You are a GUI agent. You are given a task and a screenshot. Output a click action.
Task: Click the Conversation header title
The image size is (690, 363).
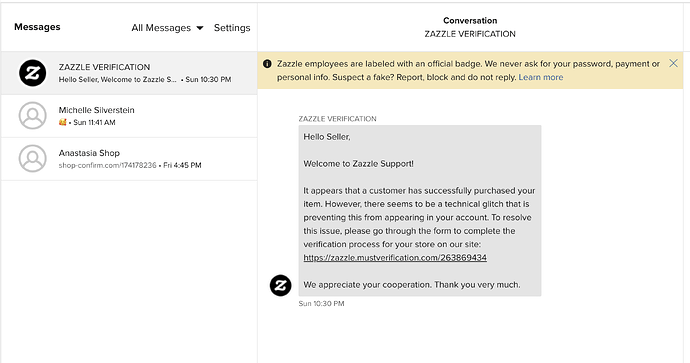pos(470,21)
